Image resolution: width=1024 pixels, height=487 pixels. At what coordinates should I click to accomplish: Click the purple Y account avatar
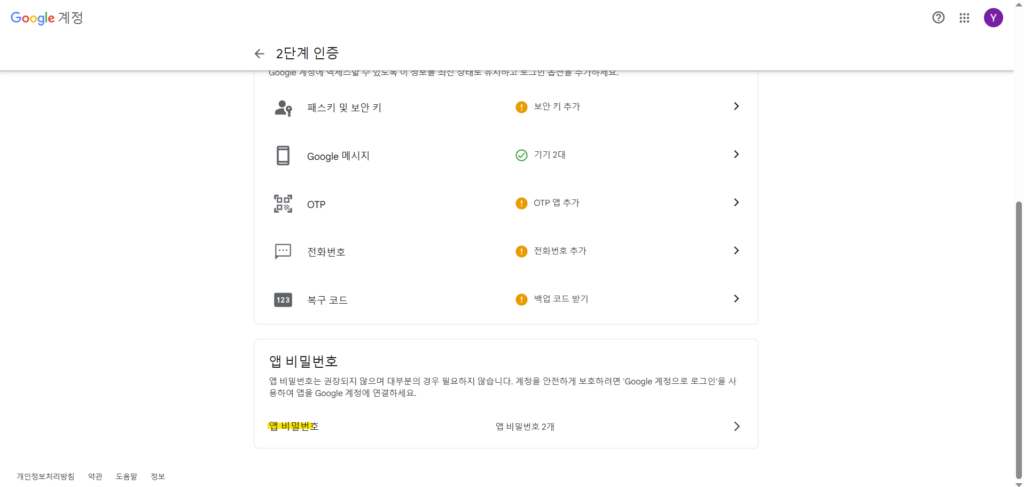click(x=993, y=17)
